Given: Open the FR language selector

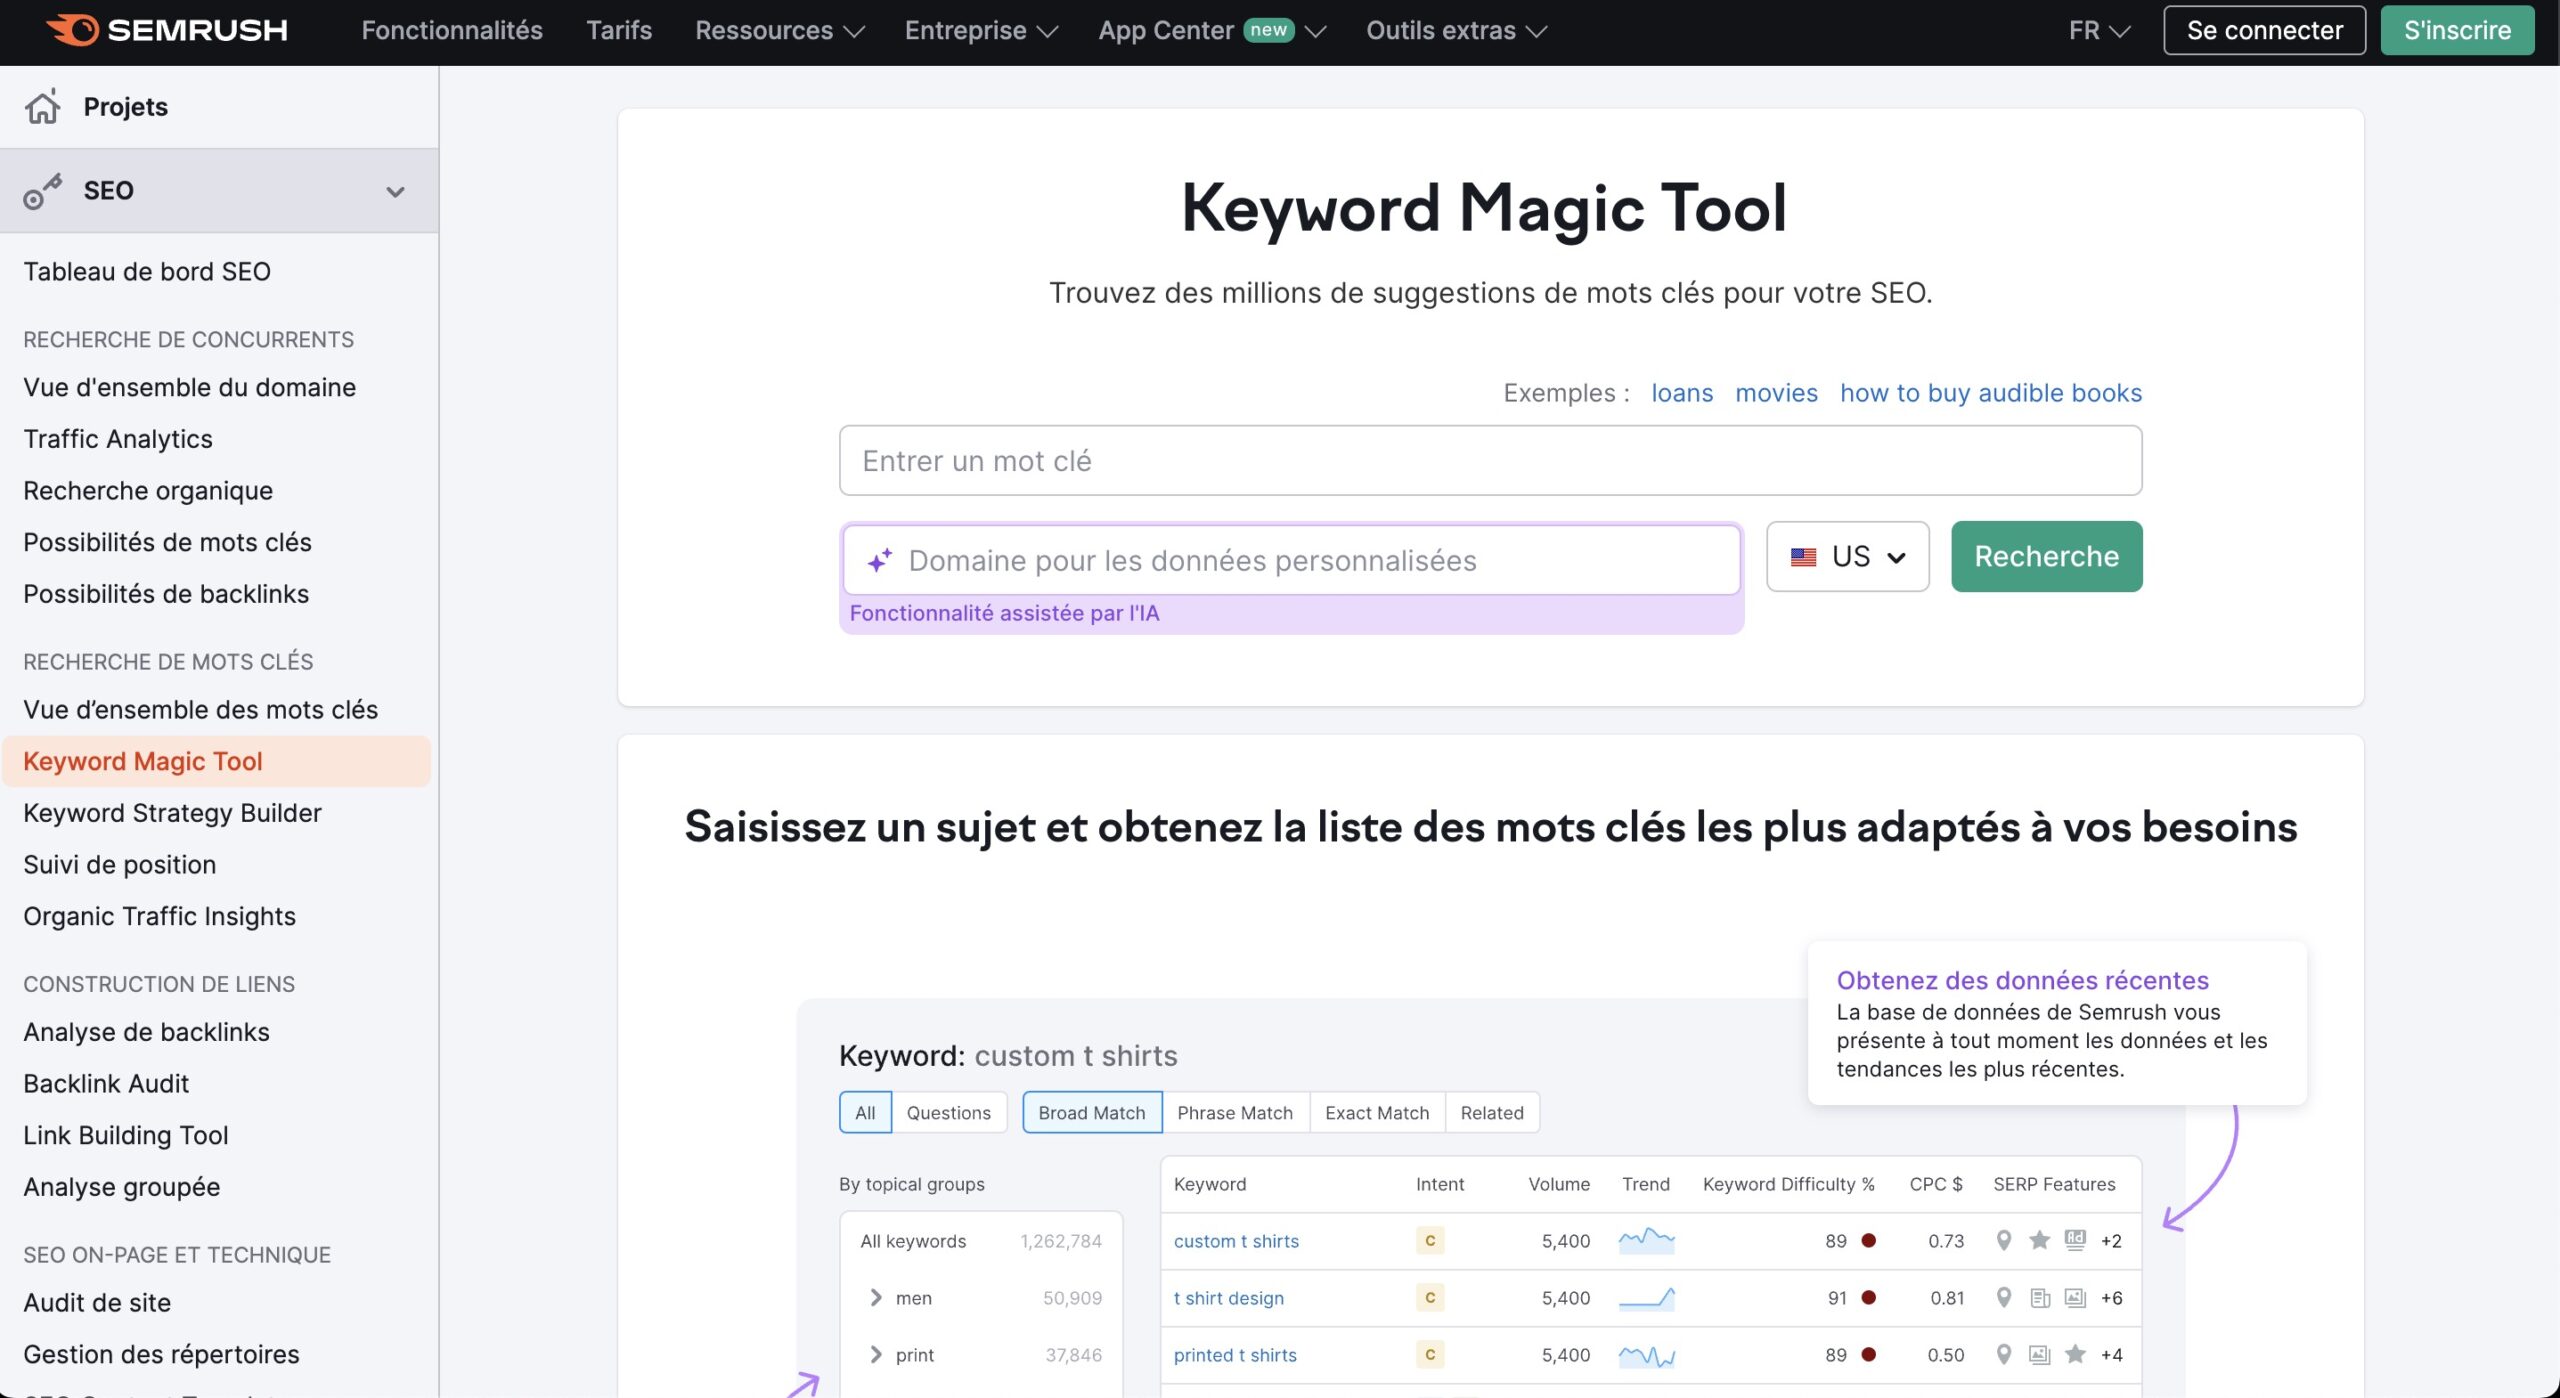Looking at the screenshot, I should click(2099, 30).
